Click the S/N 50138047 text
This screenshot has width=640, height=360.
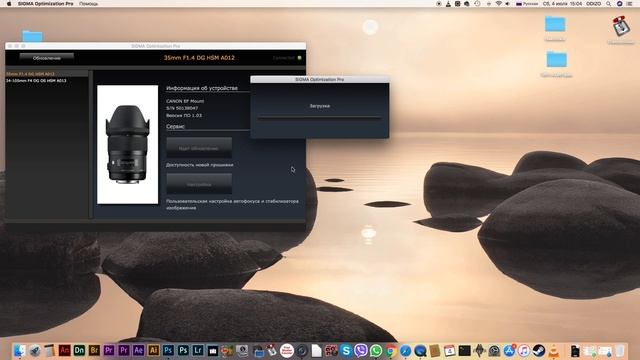point(182,108)
